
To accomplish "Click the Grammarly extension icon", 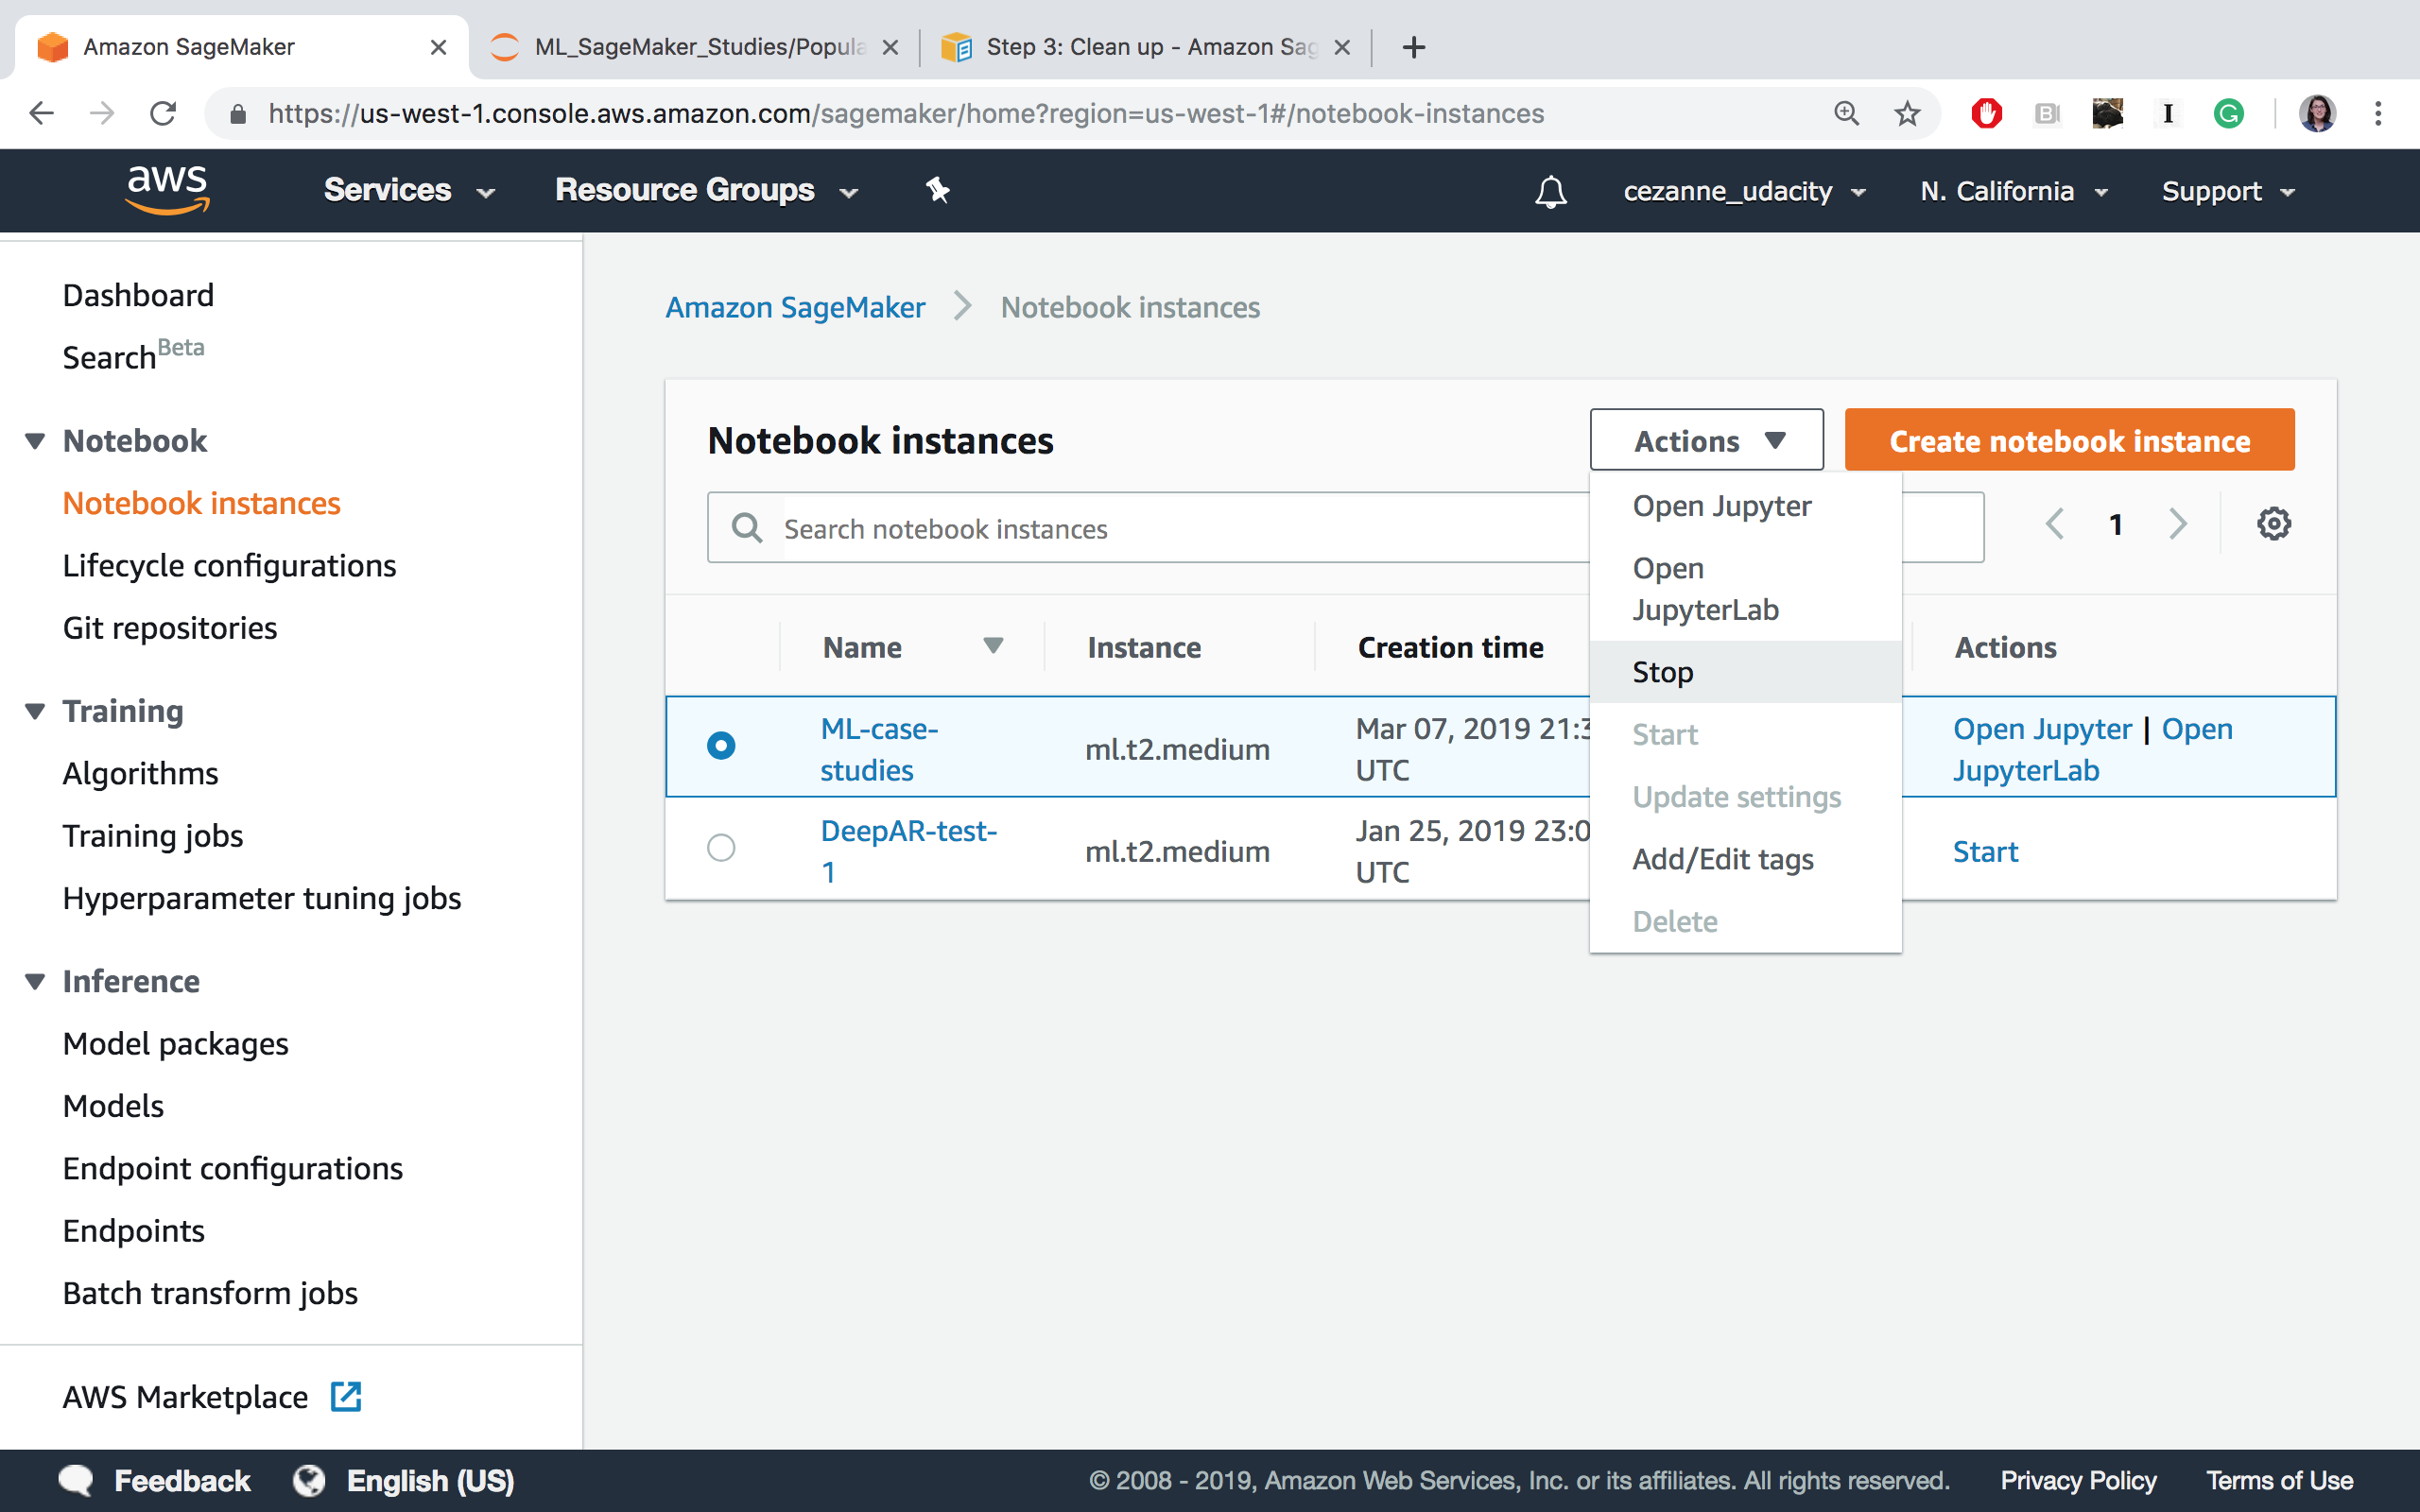I will click(2228, 113).
